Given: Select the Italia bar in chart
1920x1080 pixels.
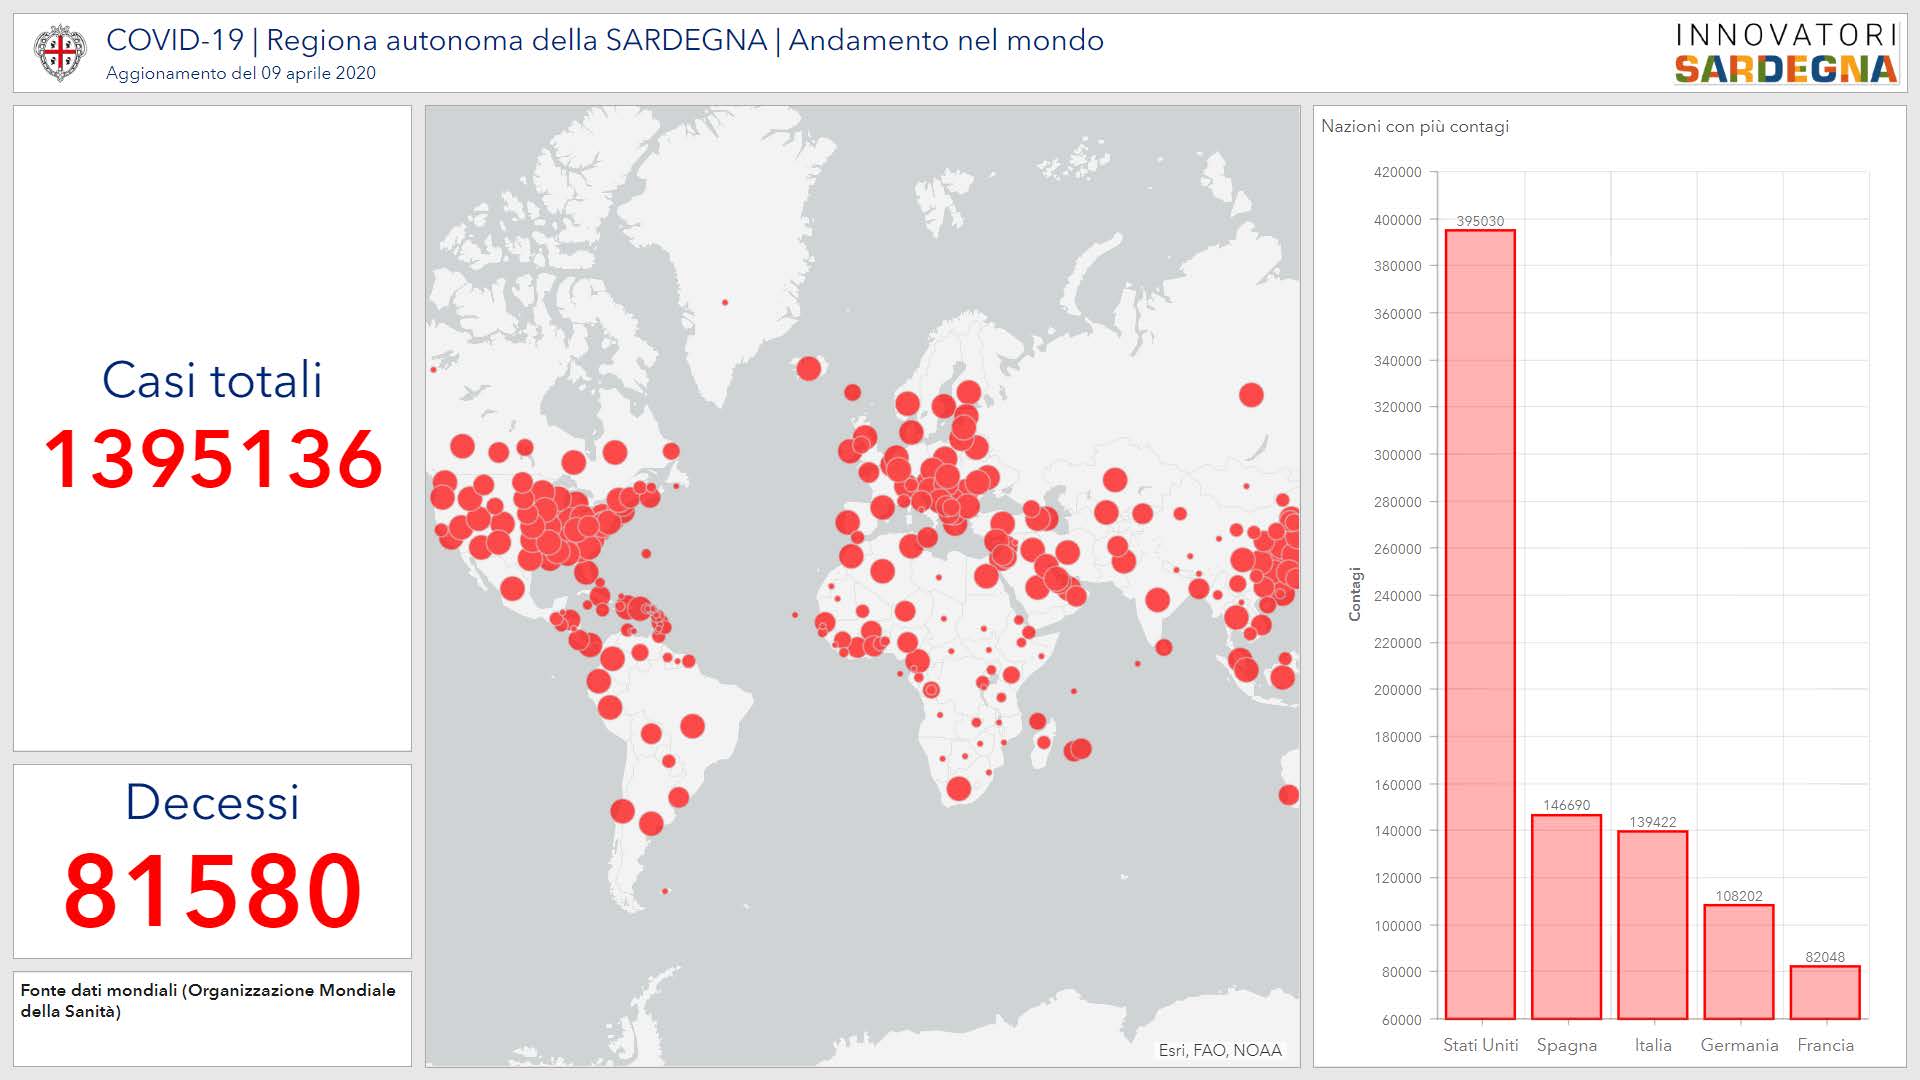Looking at the screenshot, I should tap(1652, 924).
